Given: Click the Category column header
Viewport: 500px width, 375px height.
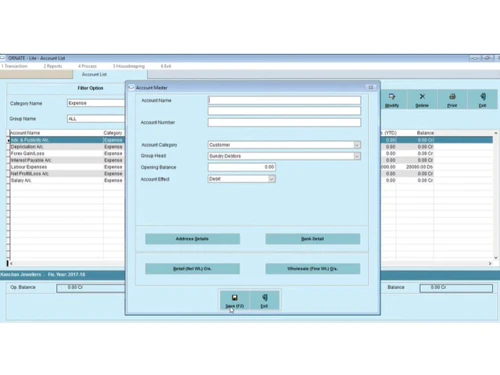Looking at the screenshot, I should pyautogui.click(x=113, y=133).
